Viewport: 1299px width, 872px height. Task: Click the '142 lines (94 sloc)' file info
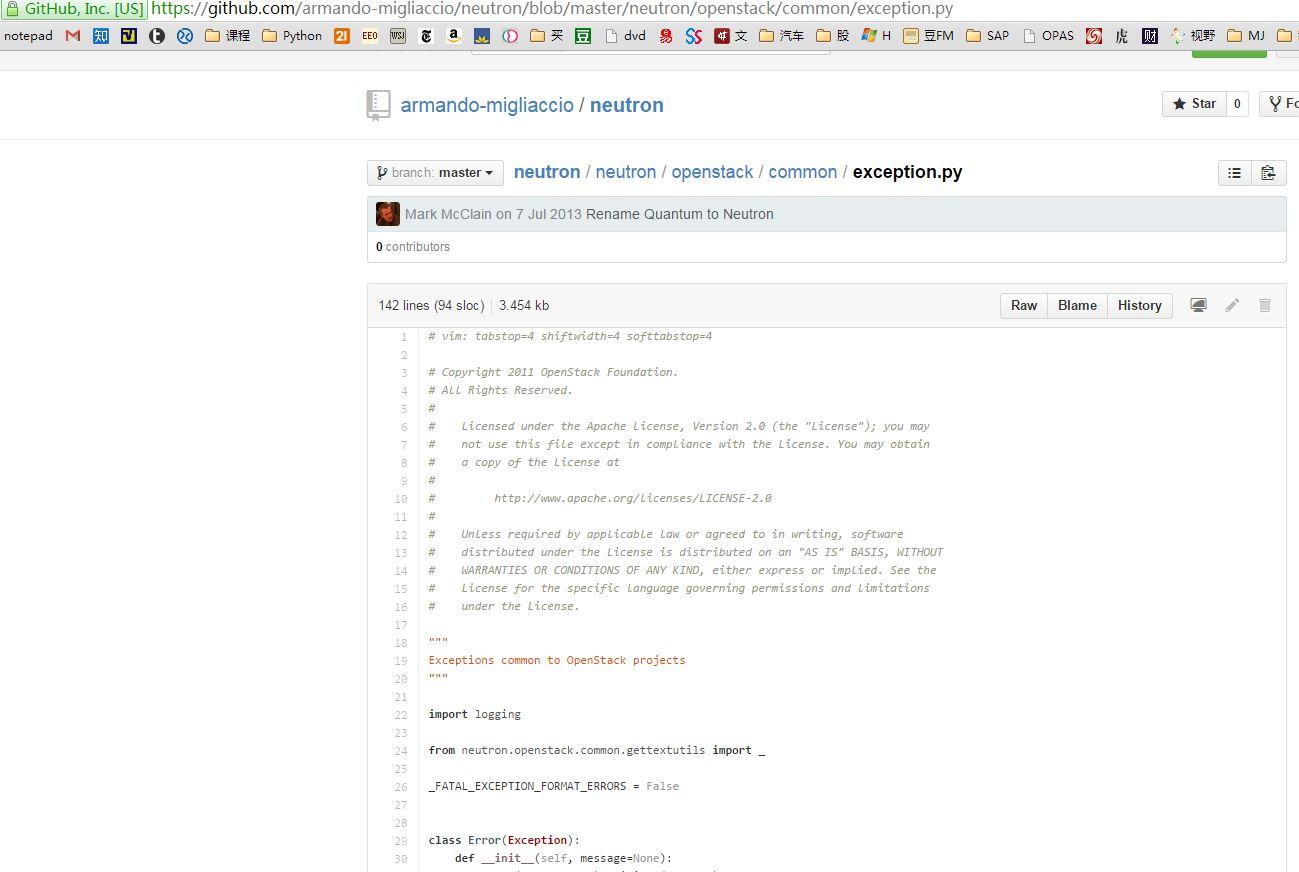(431, 305)
